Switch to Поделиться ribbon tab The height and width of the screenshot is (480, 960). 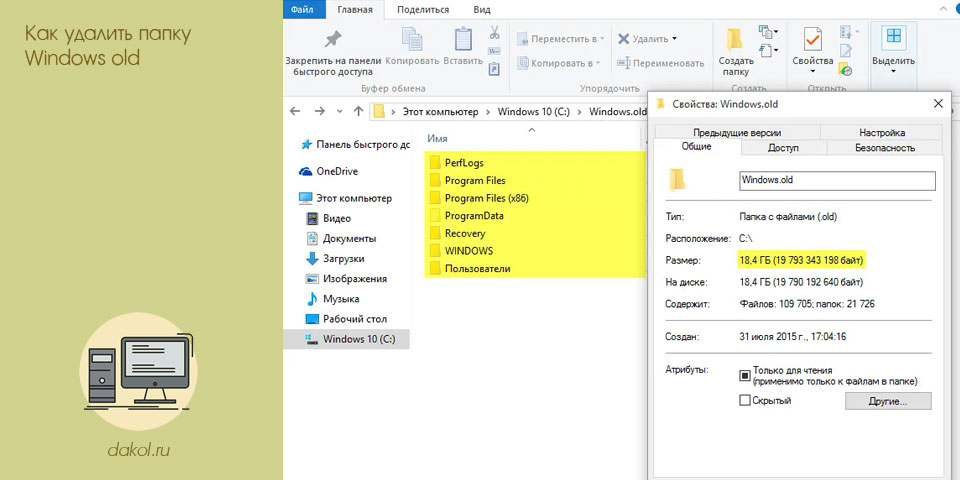[422, 10]
